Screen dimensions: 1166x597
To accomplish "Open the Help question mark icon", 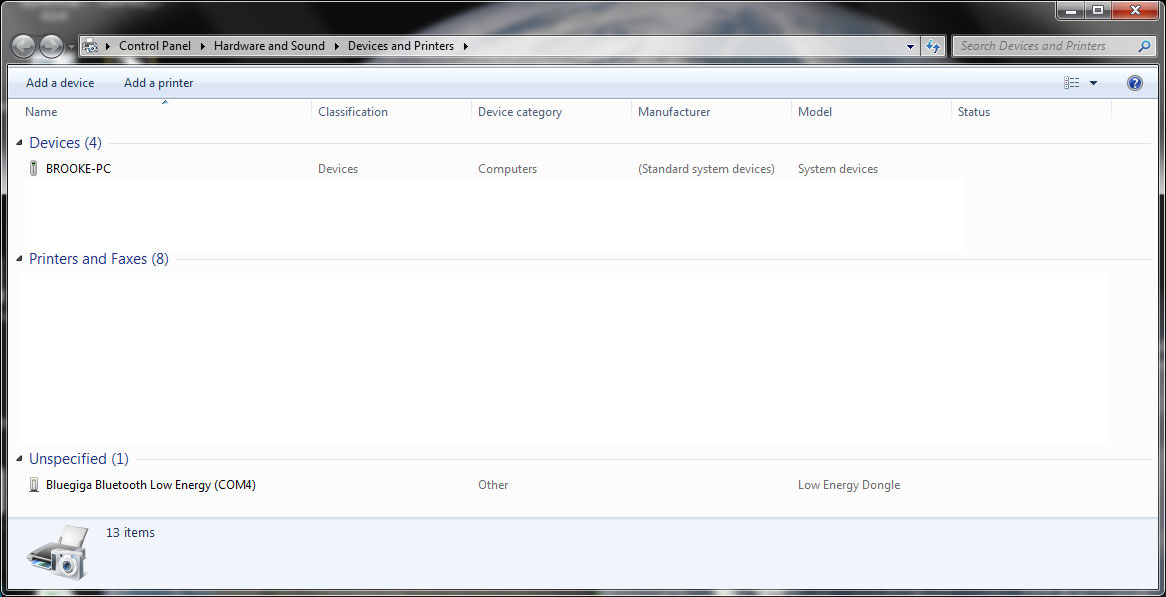I will [1134, 83].
